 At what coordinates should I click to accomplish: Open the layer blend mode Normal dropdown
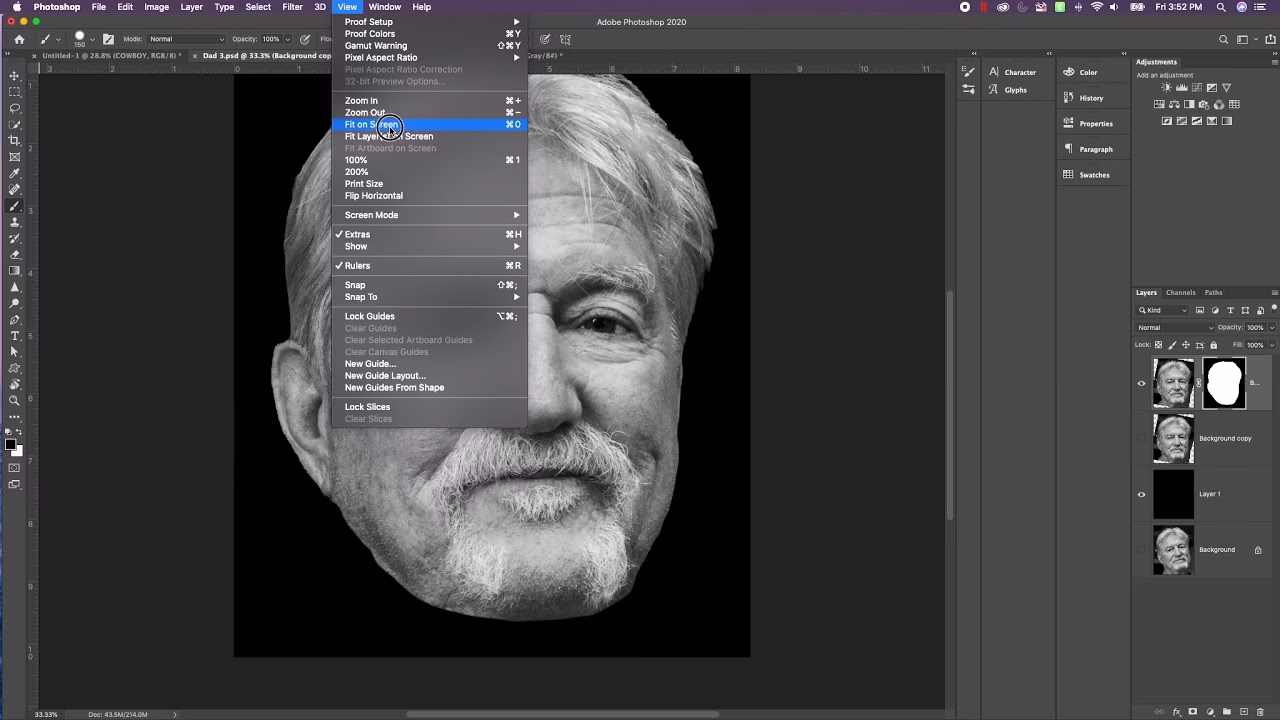click(1175, 327)
